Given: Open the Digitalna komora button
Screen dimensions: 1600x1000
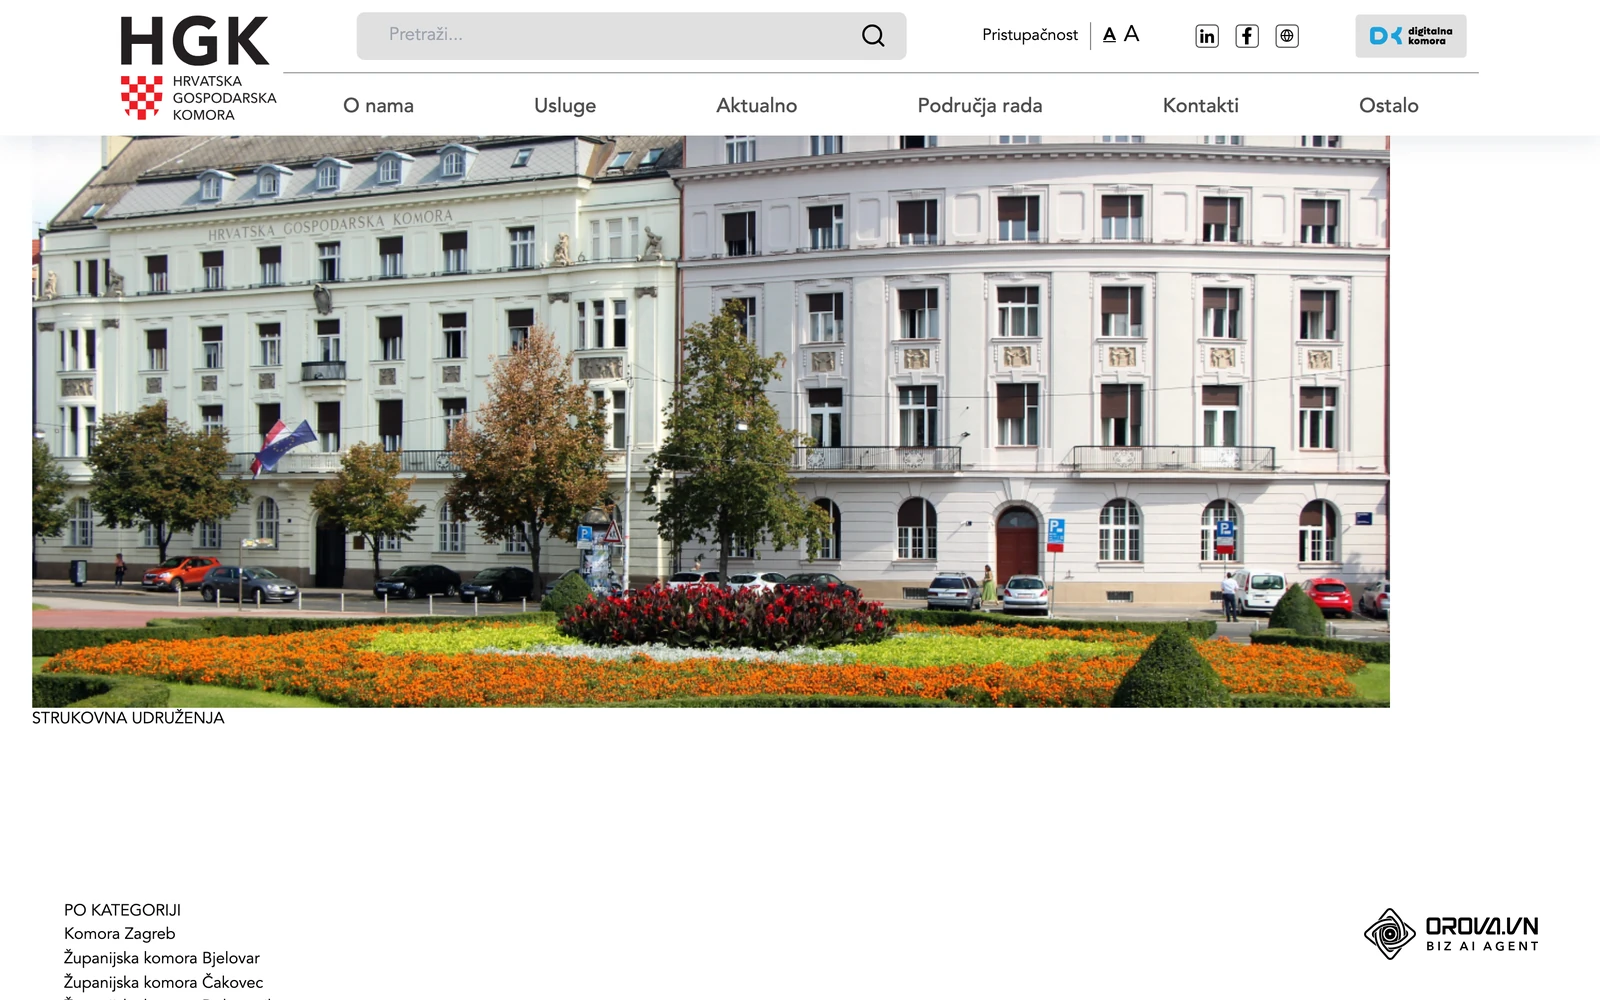Looking at the screenshot, I should [x=1411, y=36].
